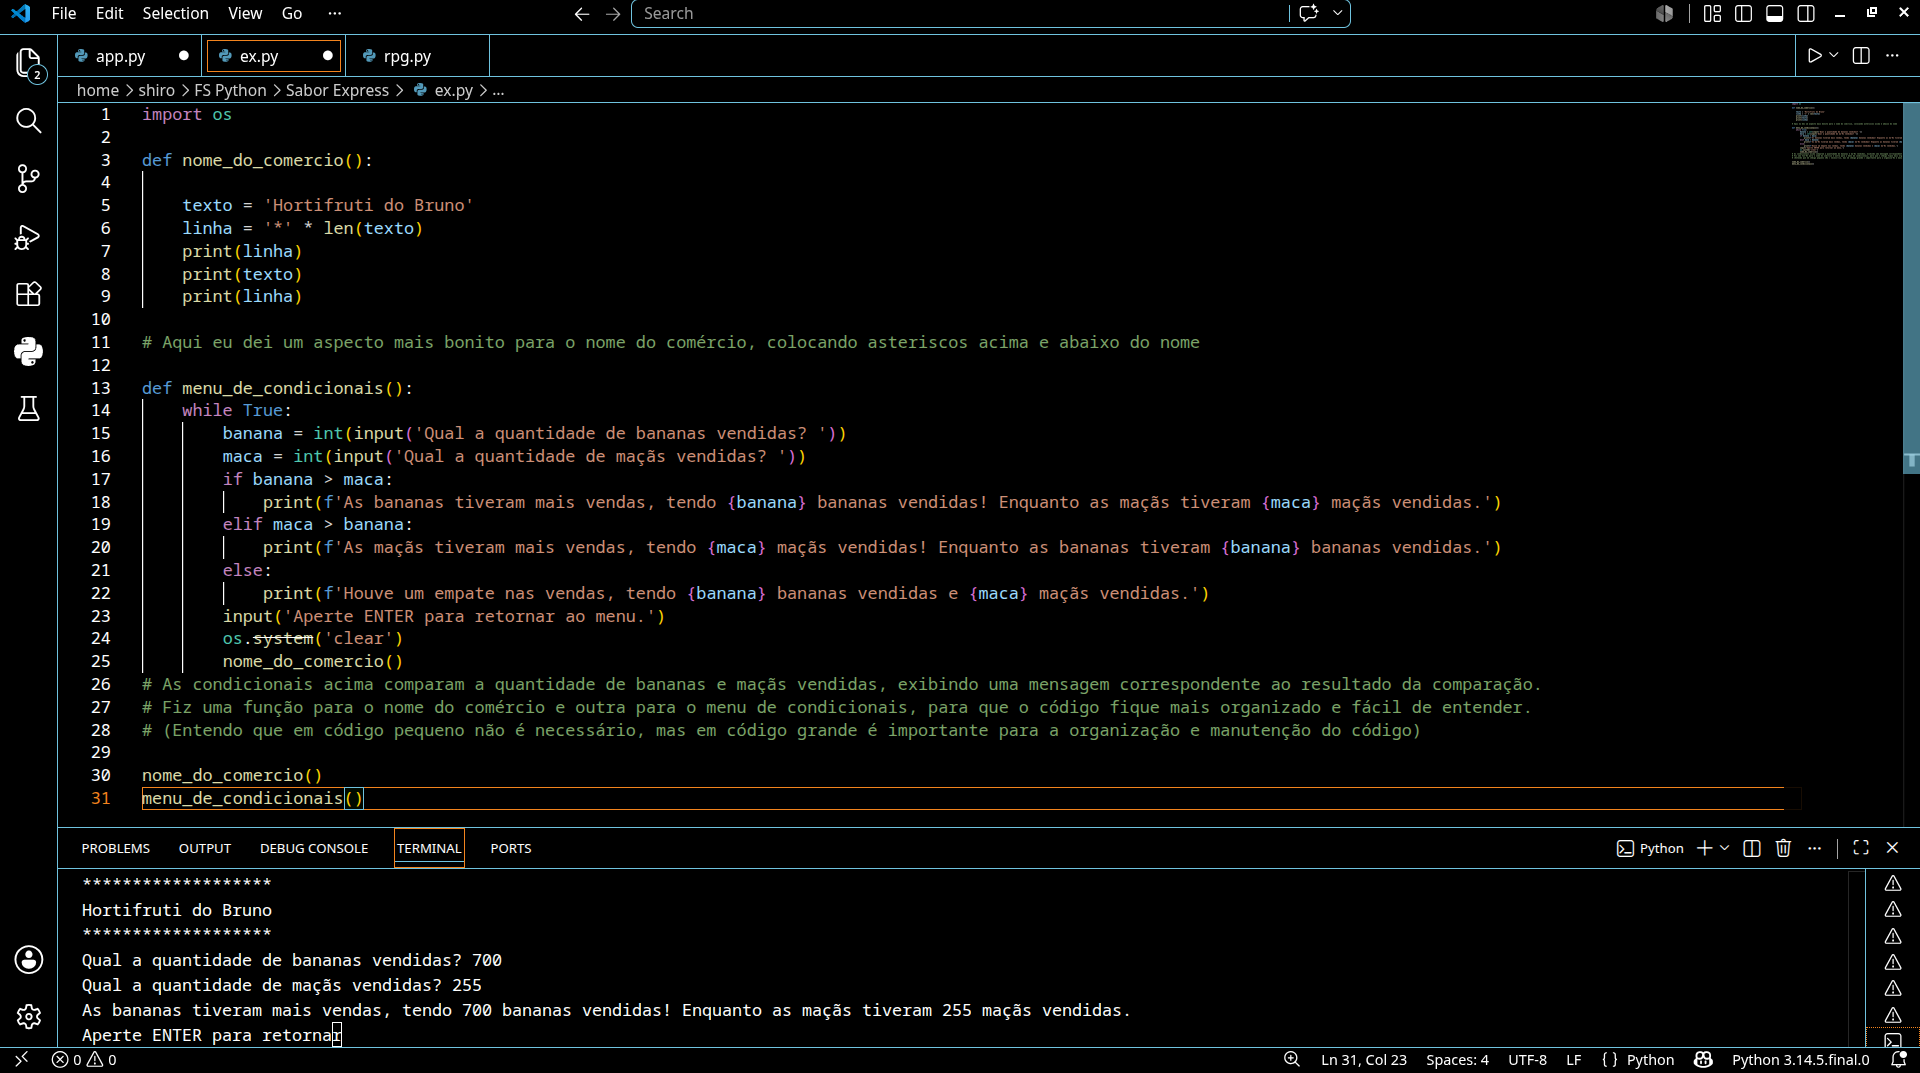Viewport: 1920px width, 1073px height.
Task: Open the Python extension view in activity bar
Action: 28,351
